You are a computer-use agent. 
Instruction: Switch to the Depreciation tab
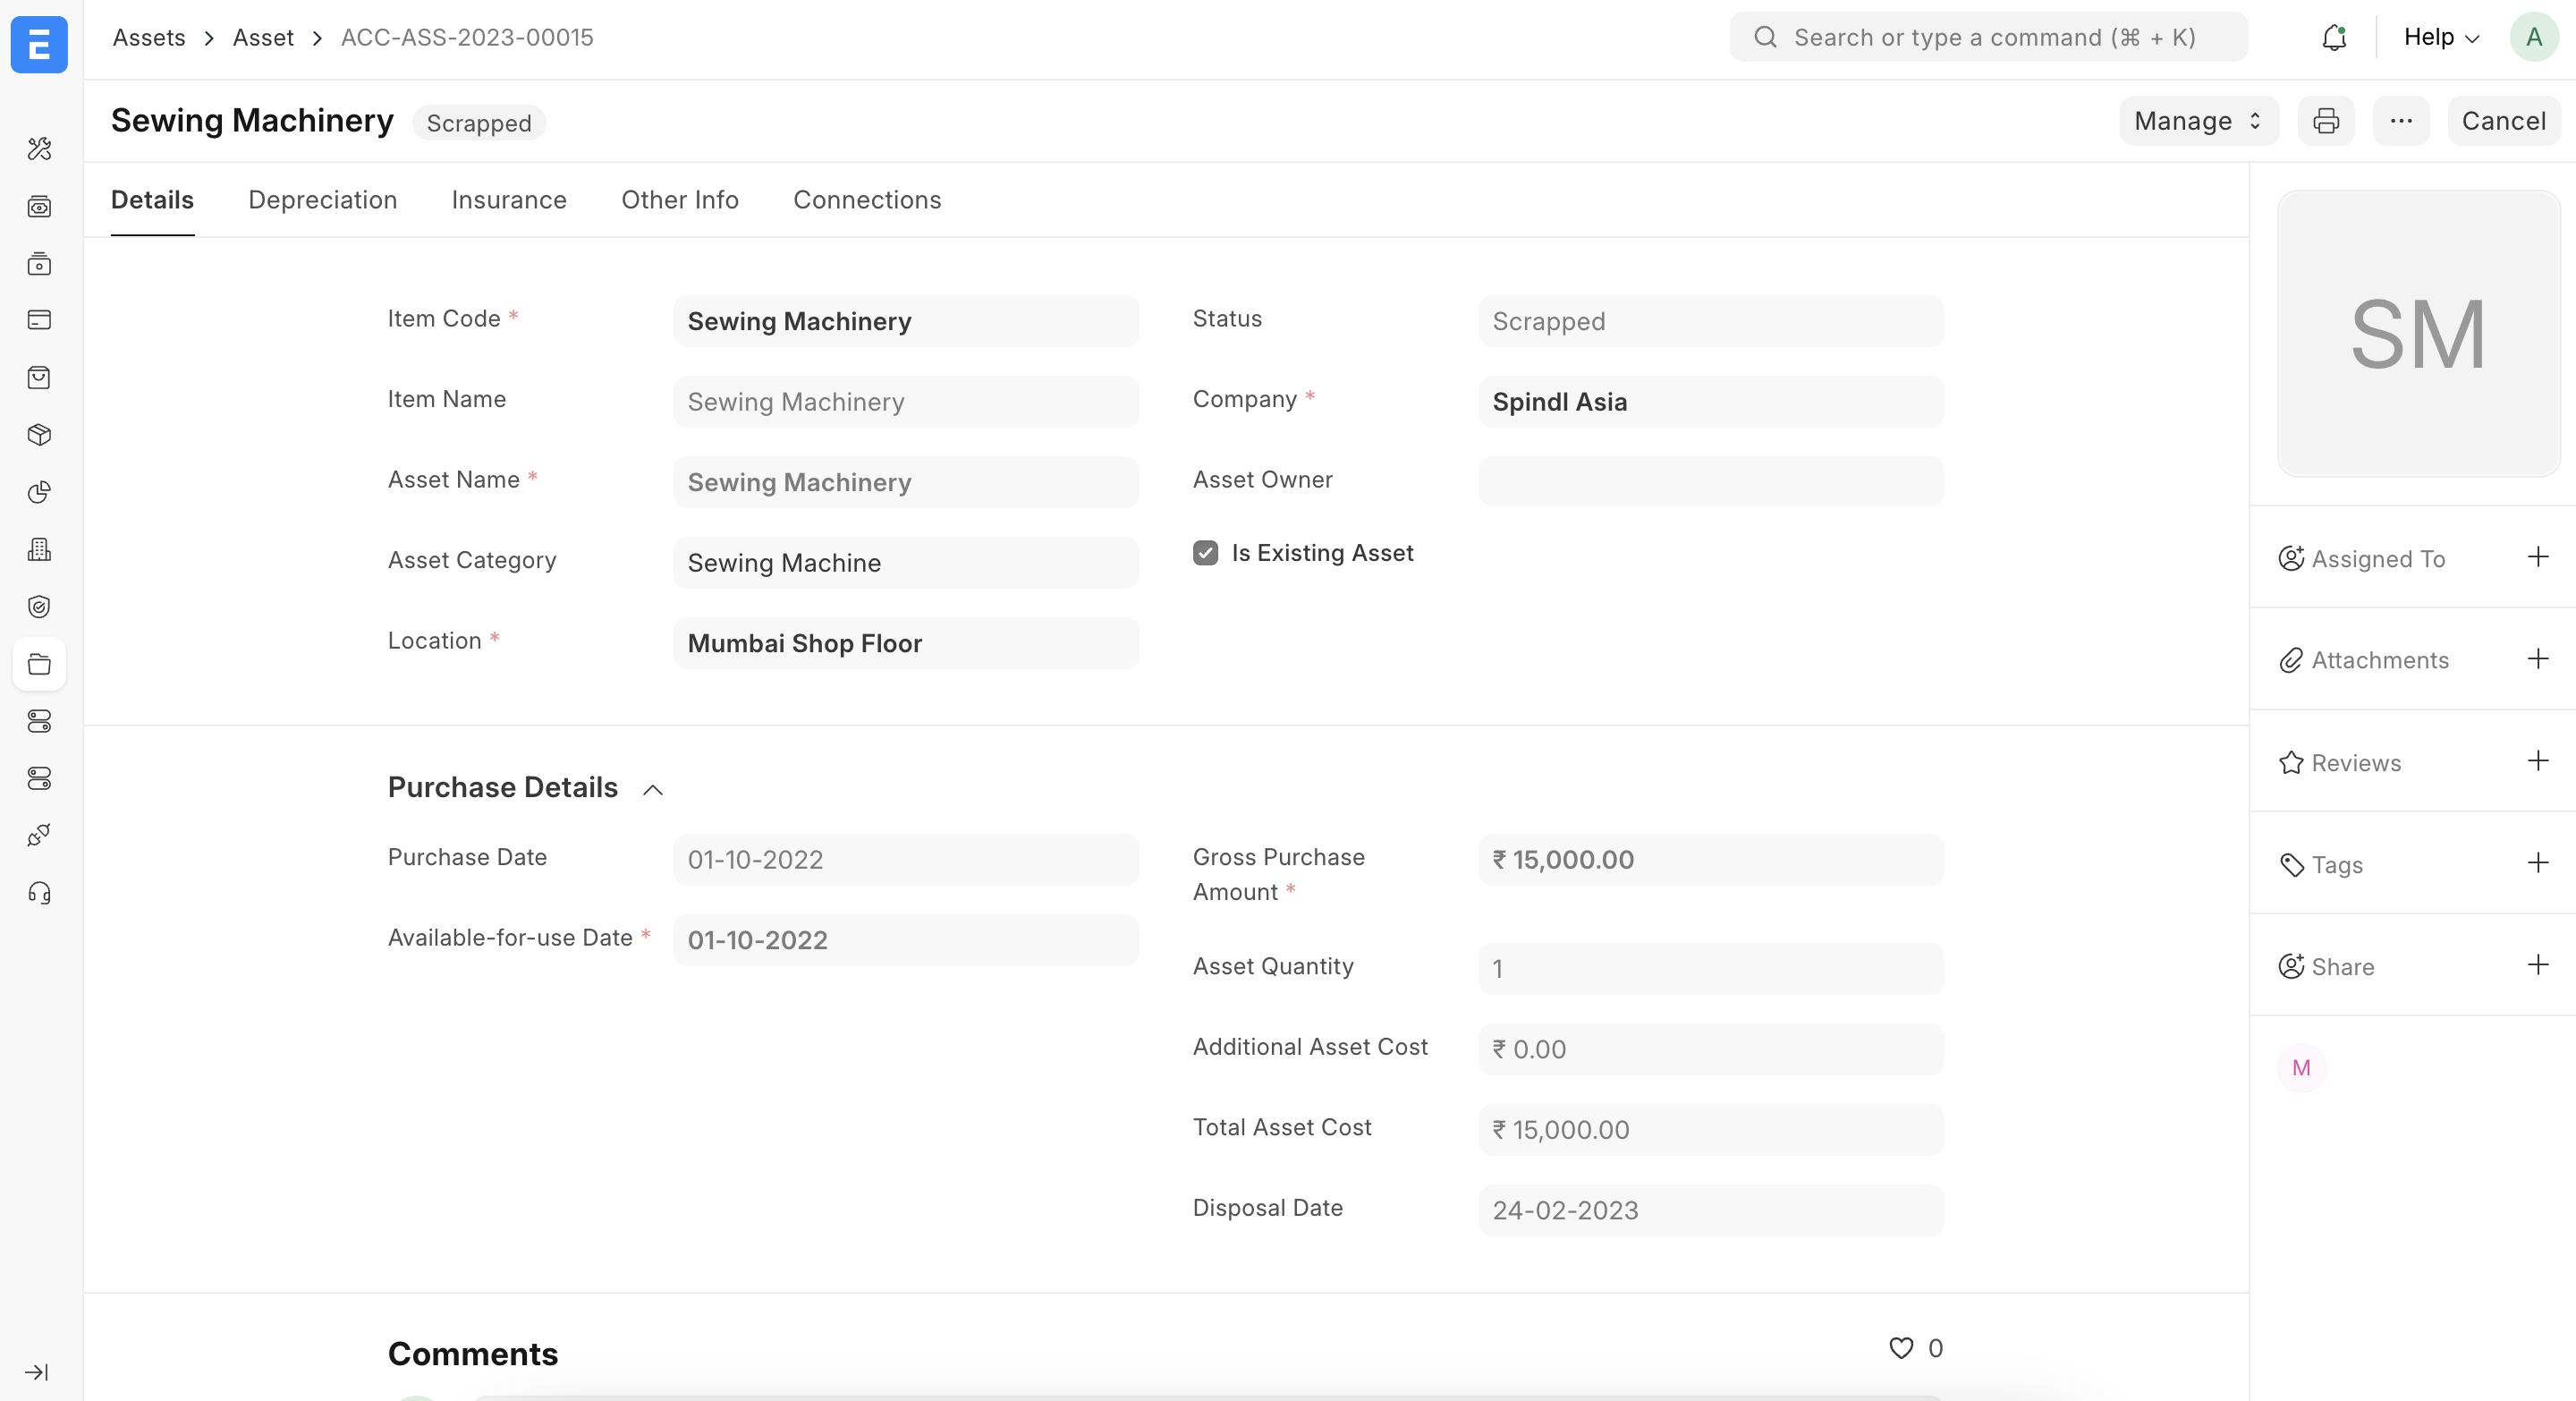pos(322,200)
